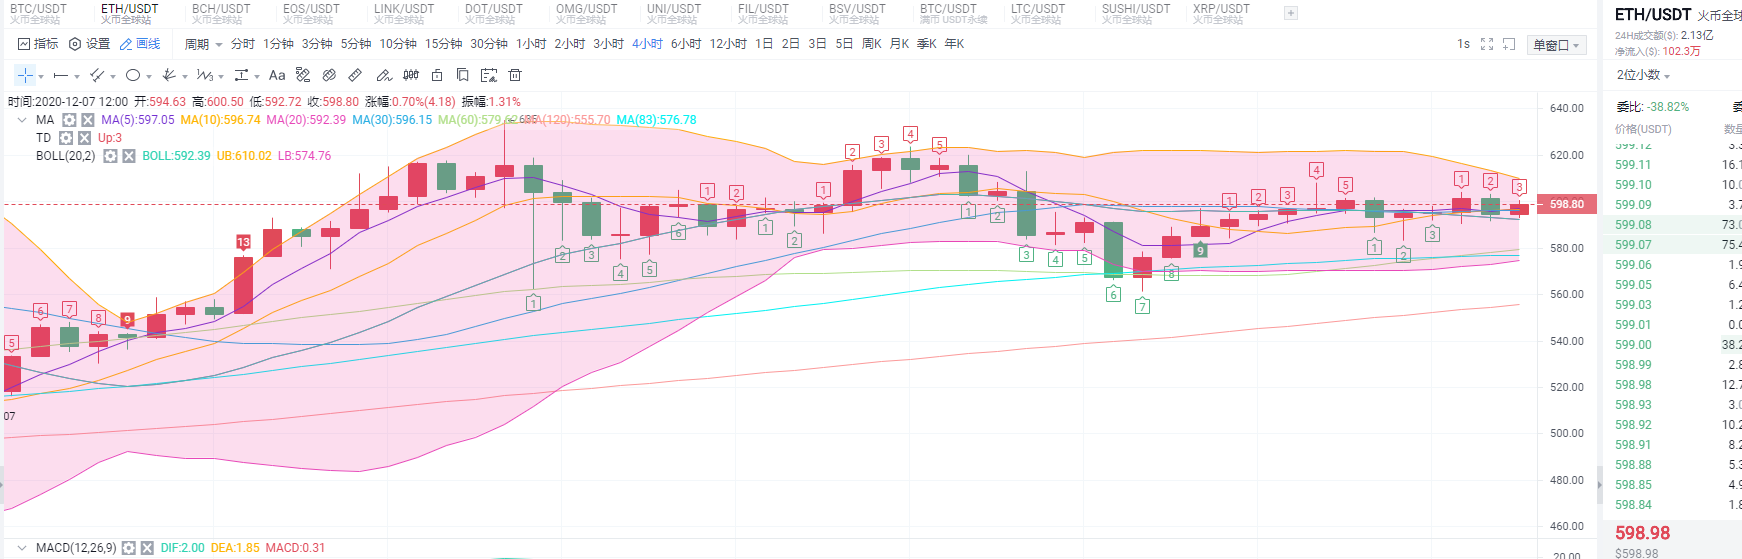Open MA indicator settings gear

click(70, 120)
